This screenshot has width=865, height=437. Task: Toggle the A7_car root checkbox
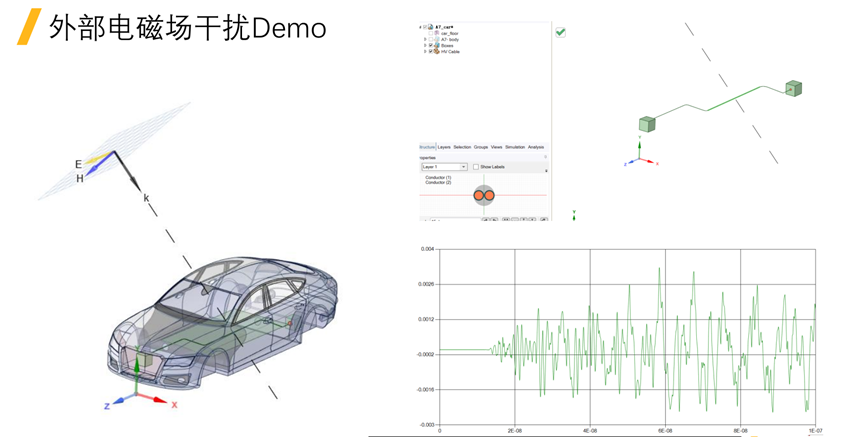(425, 27)
